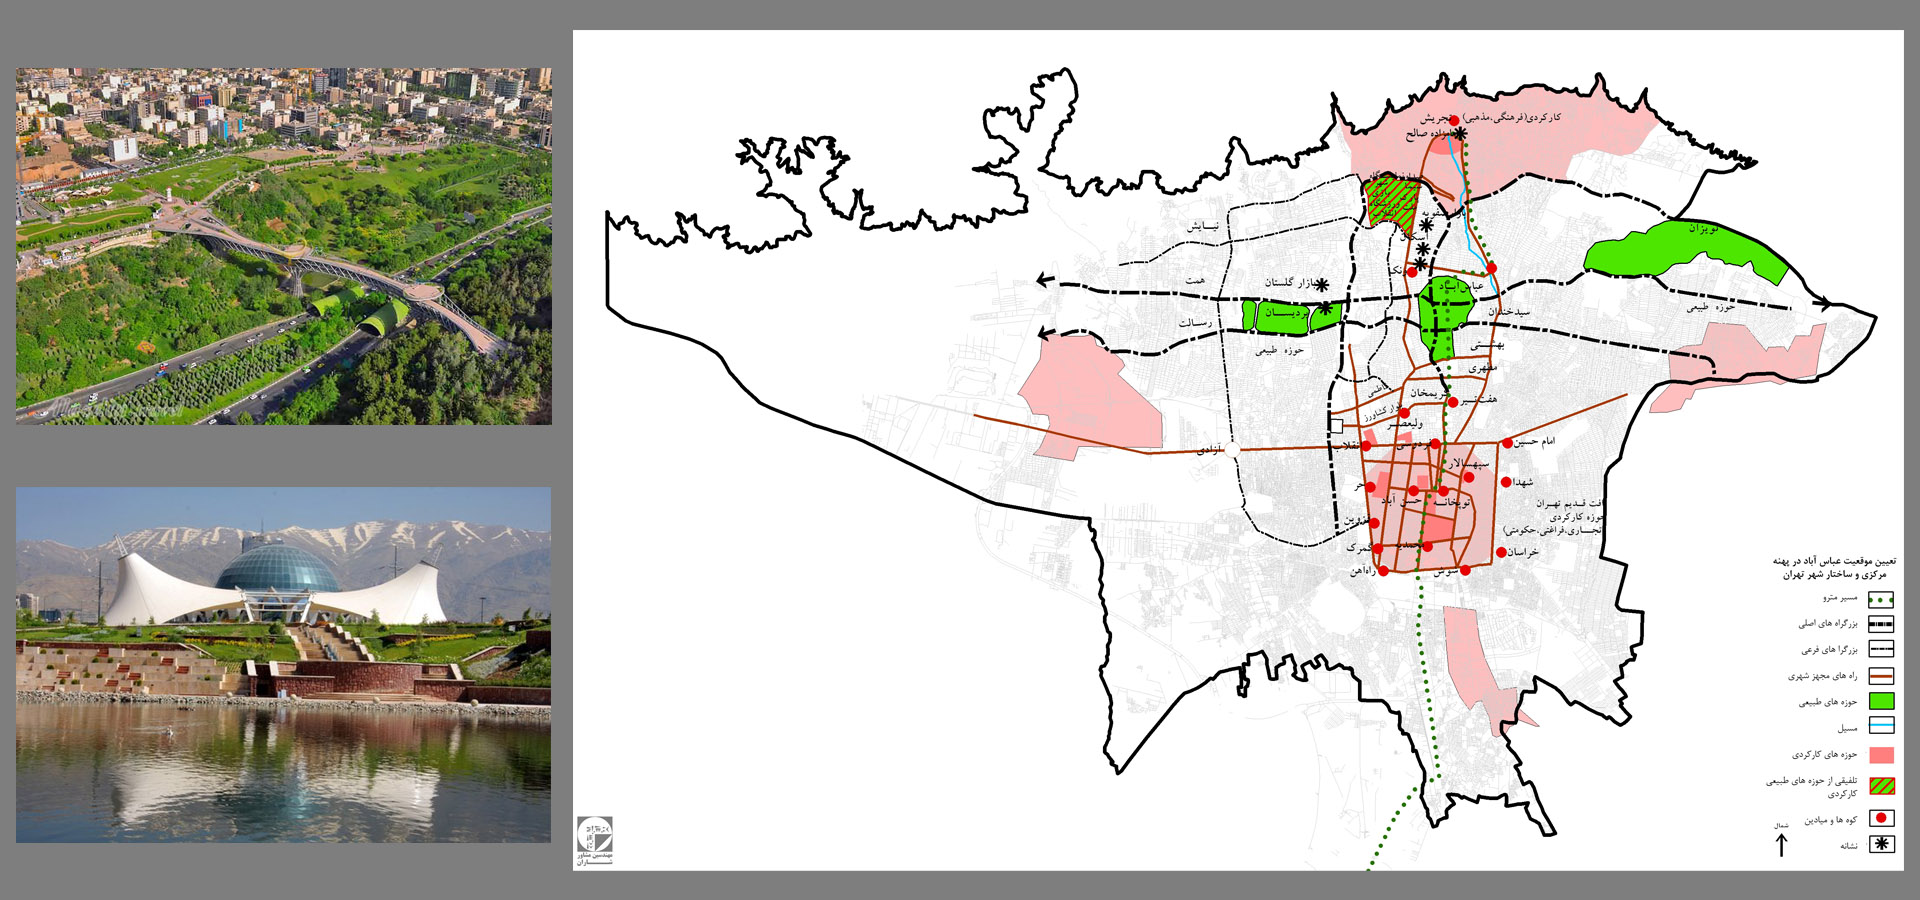Select the pink functional zone at the west side

(1094, 398)
